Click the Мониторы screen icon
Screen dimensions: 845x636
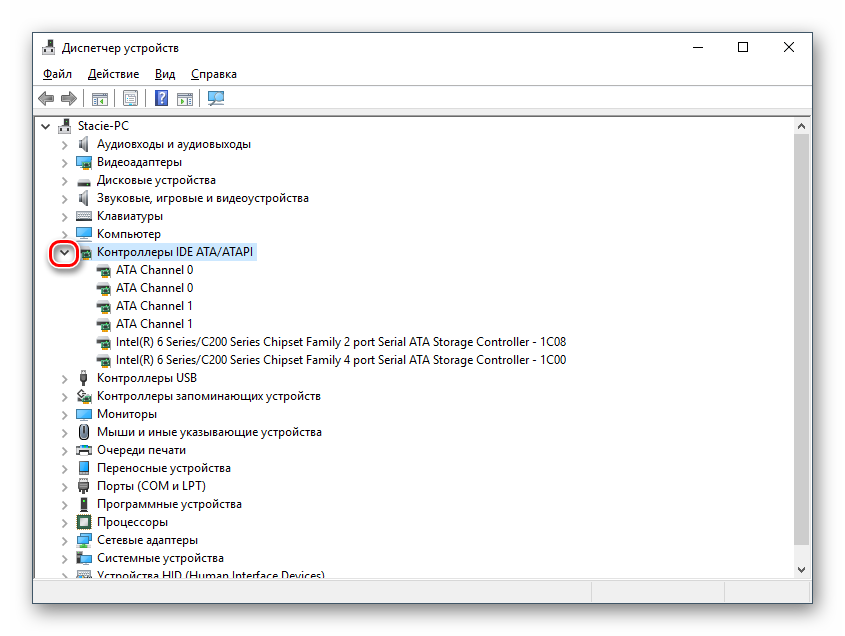coord(84,414)
